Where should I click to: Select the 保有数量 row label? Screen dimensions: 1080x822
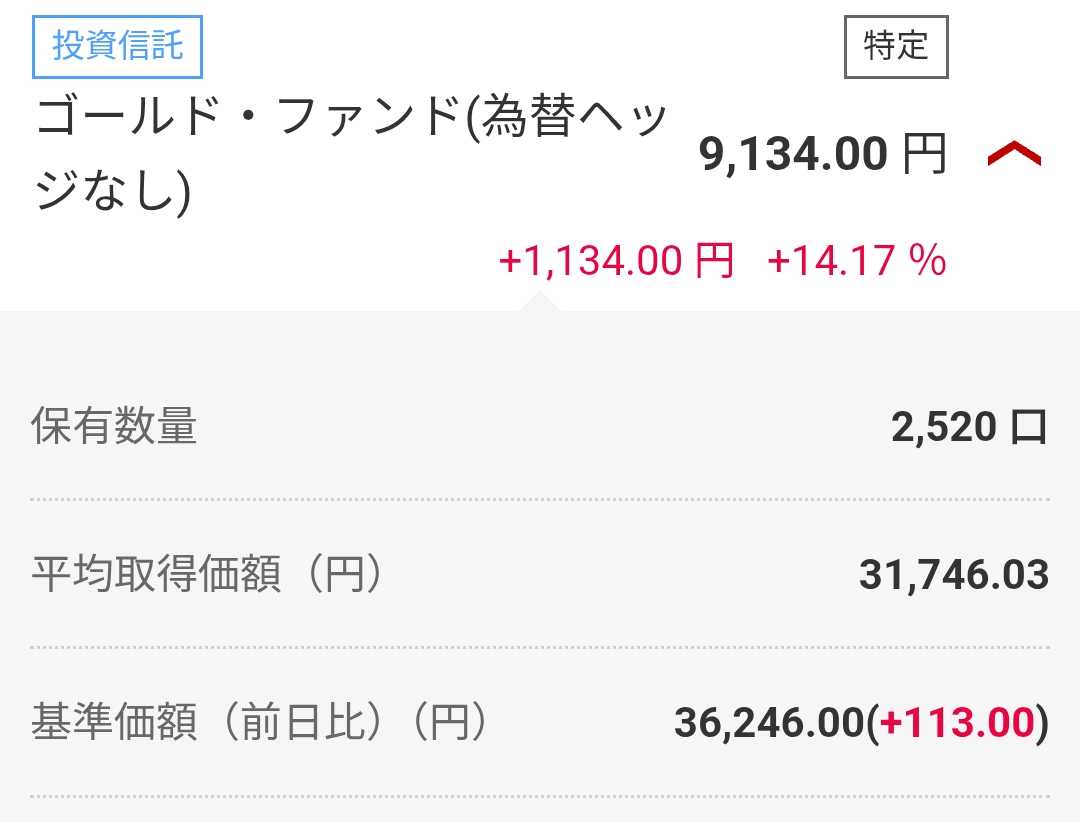point(114,428)
